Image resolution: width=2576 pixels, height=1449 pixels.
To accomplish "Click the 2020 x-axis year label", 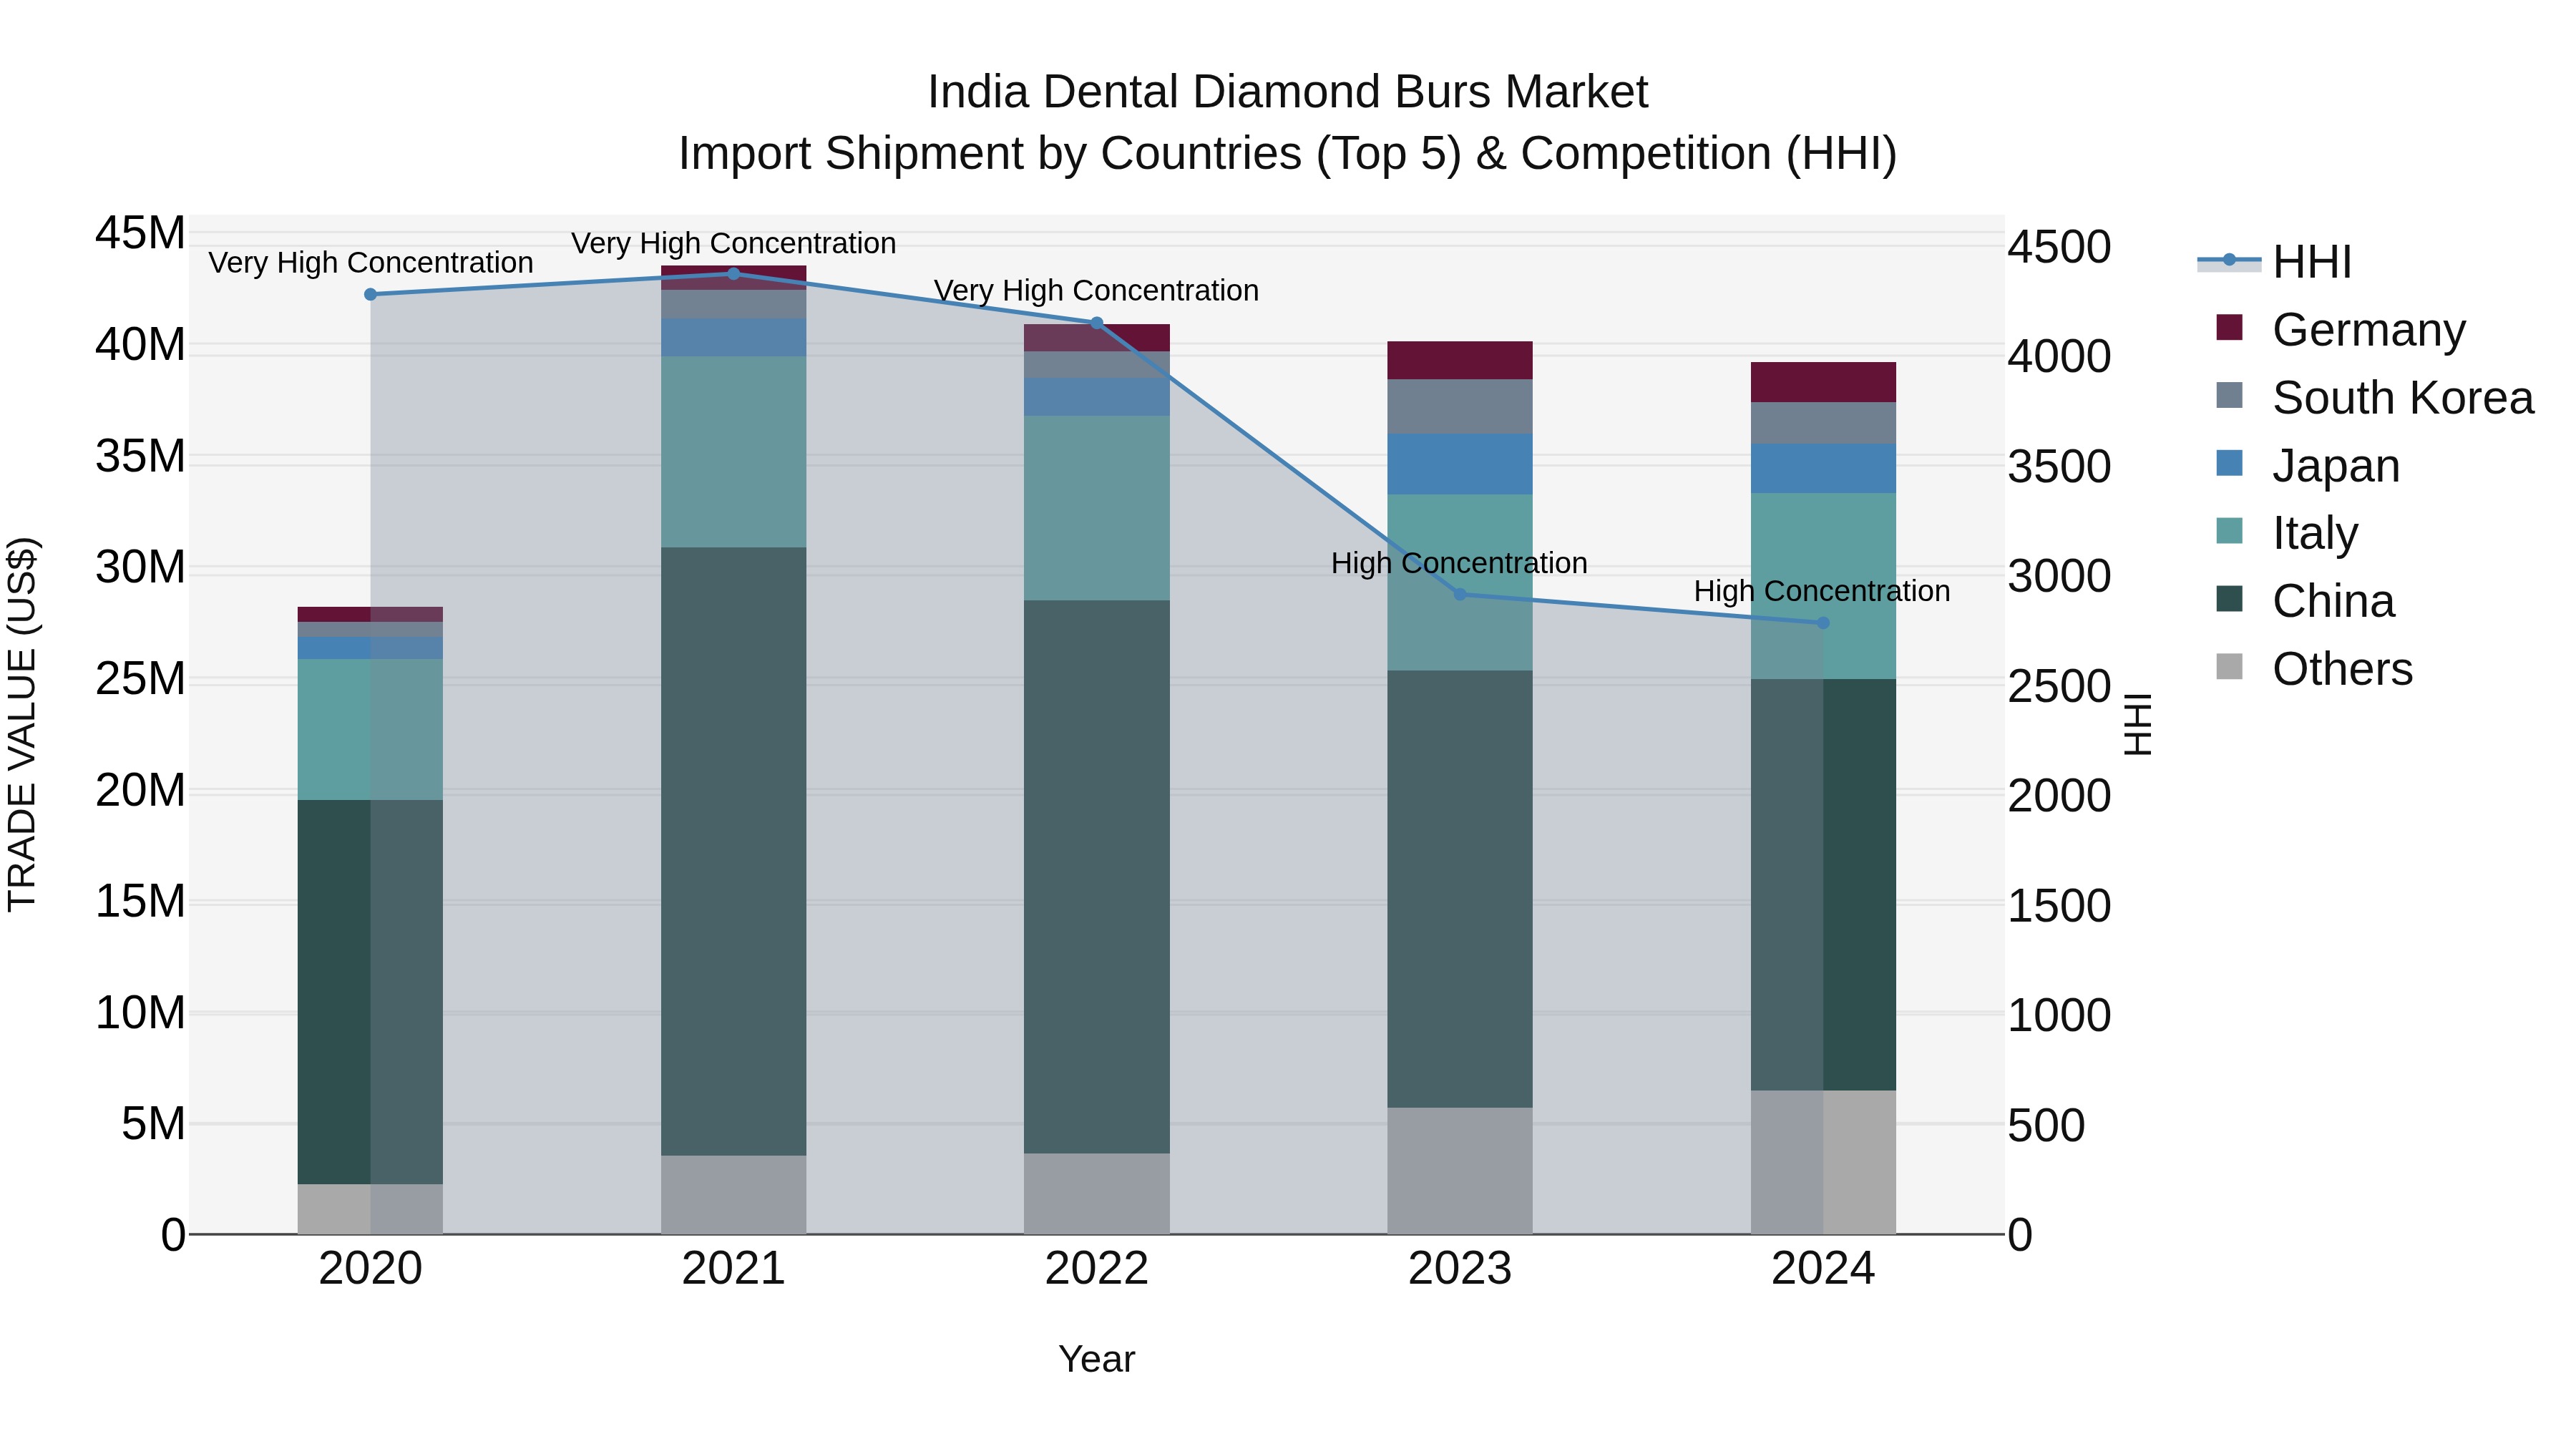I will 371,1269.
